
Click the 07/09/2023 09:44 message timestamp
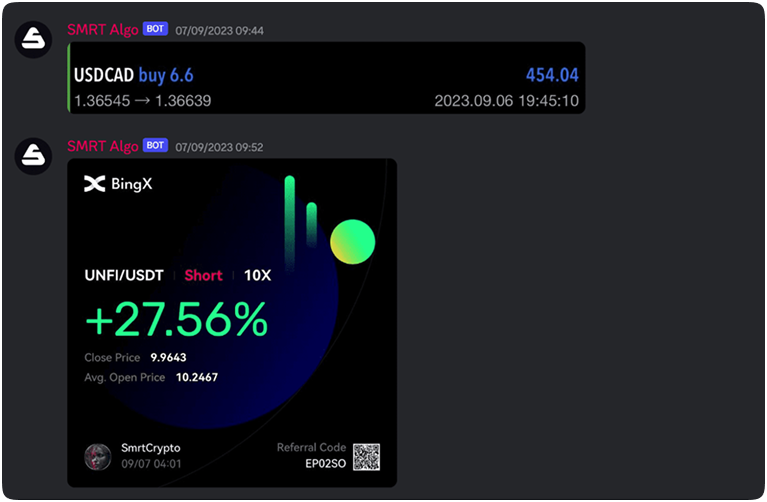pos(219,31)
